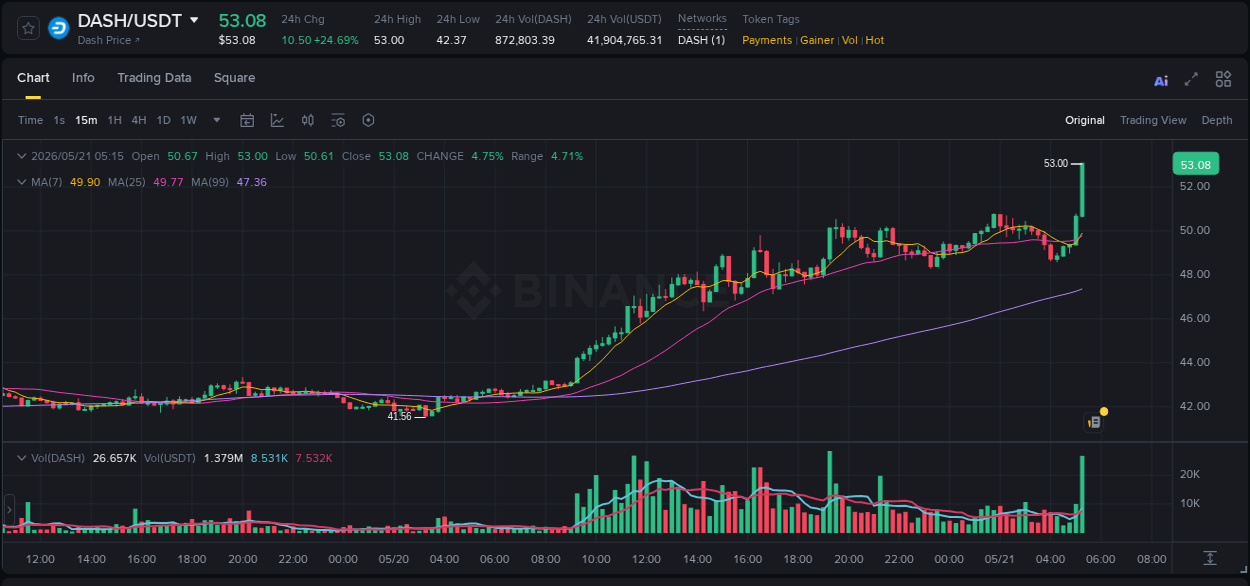
Task: Open chart display settings list icon
Action: [338, 120]
